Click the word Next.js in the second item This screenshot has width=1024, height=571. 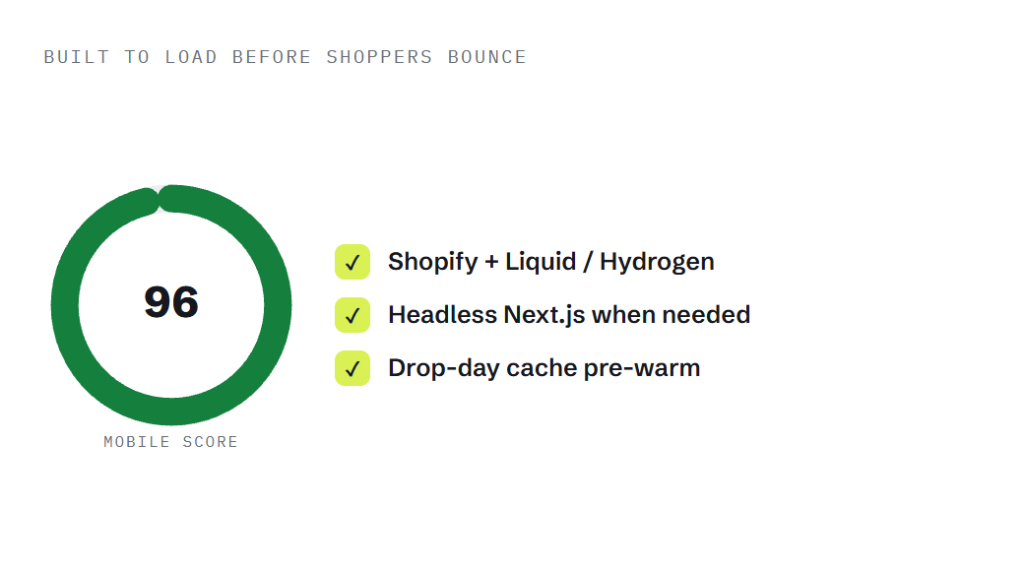(544, 315)
